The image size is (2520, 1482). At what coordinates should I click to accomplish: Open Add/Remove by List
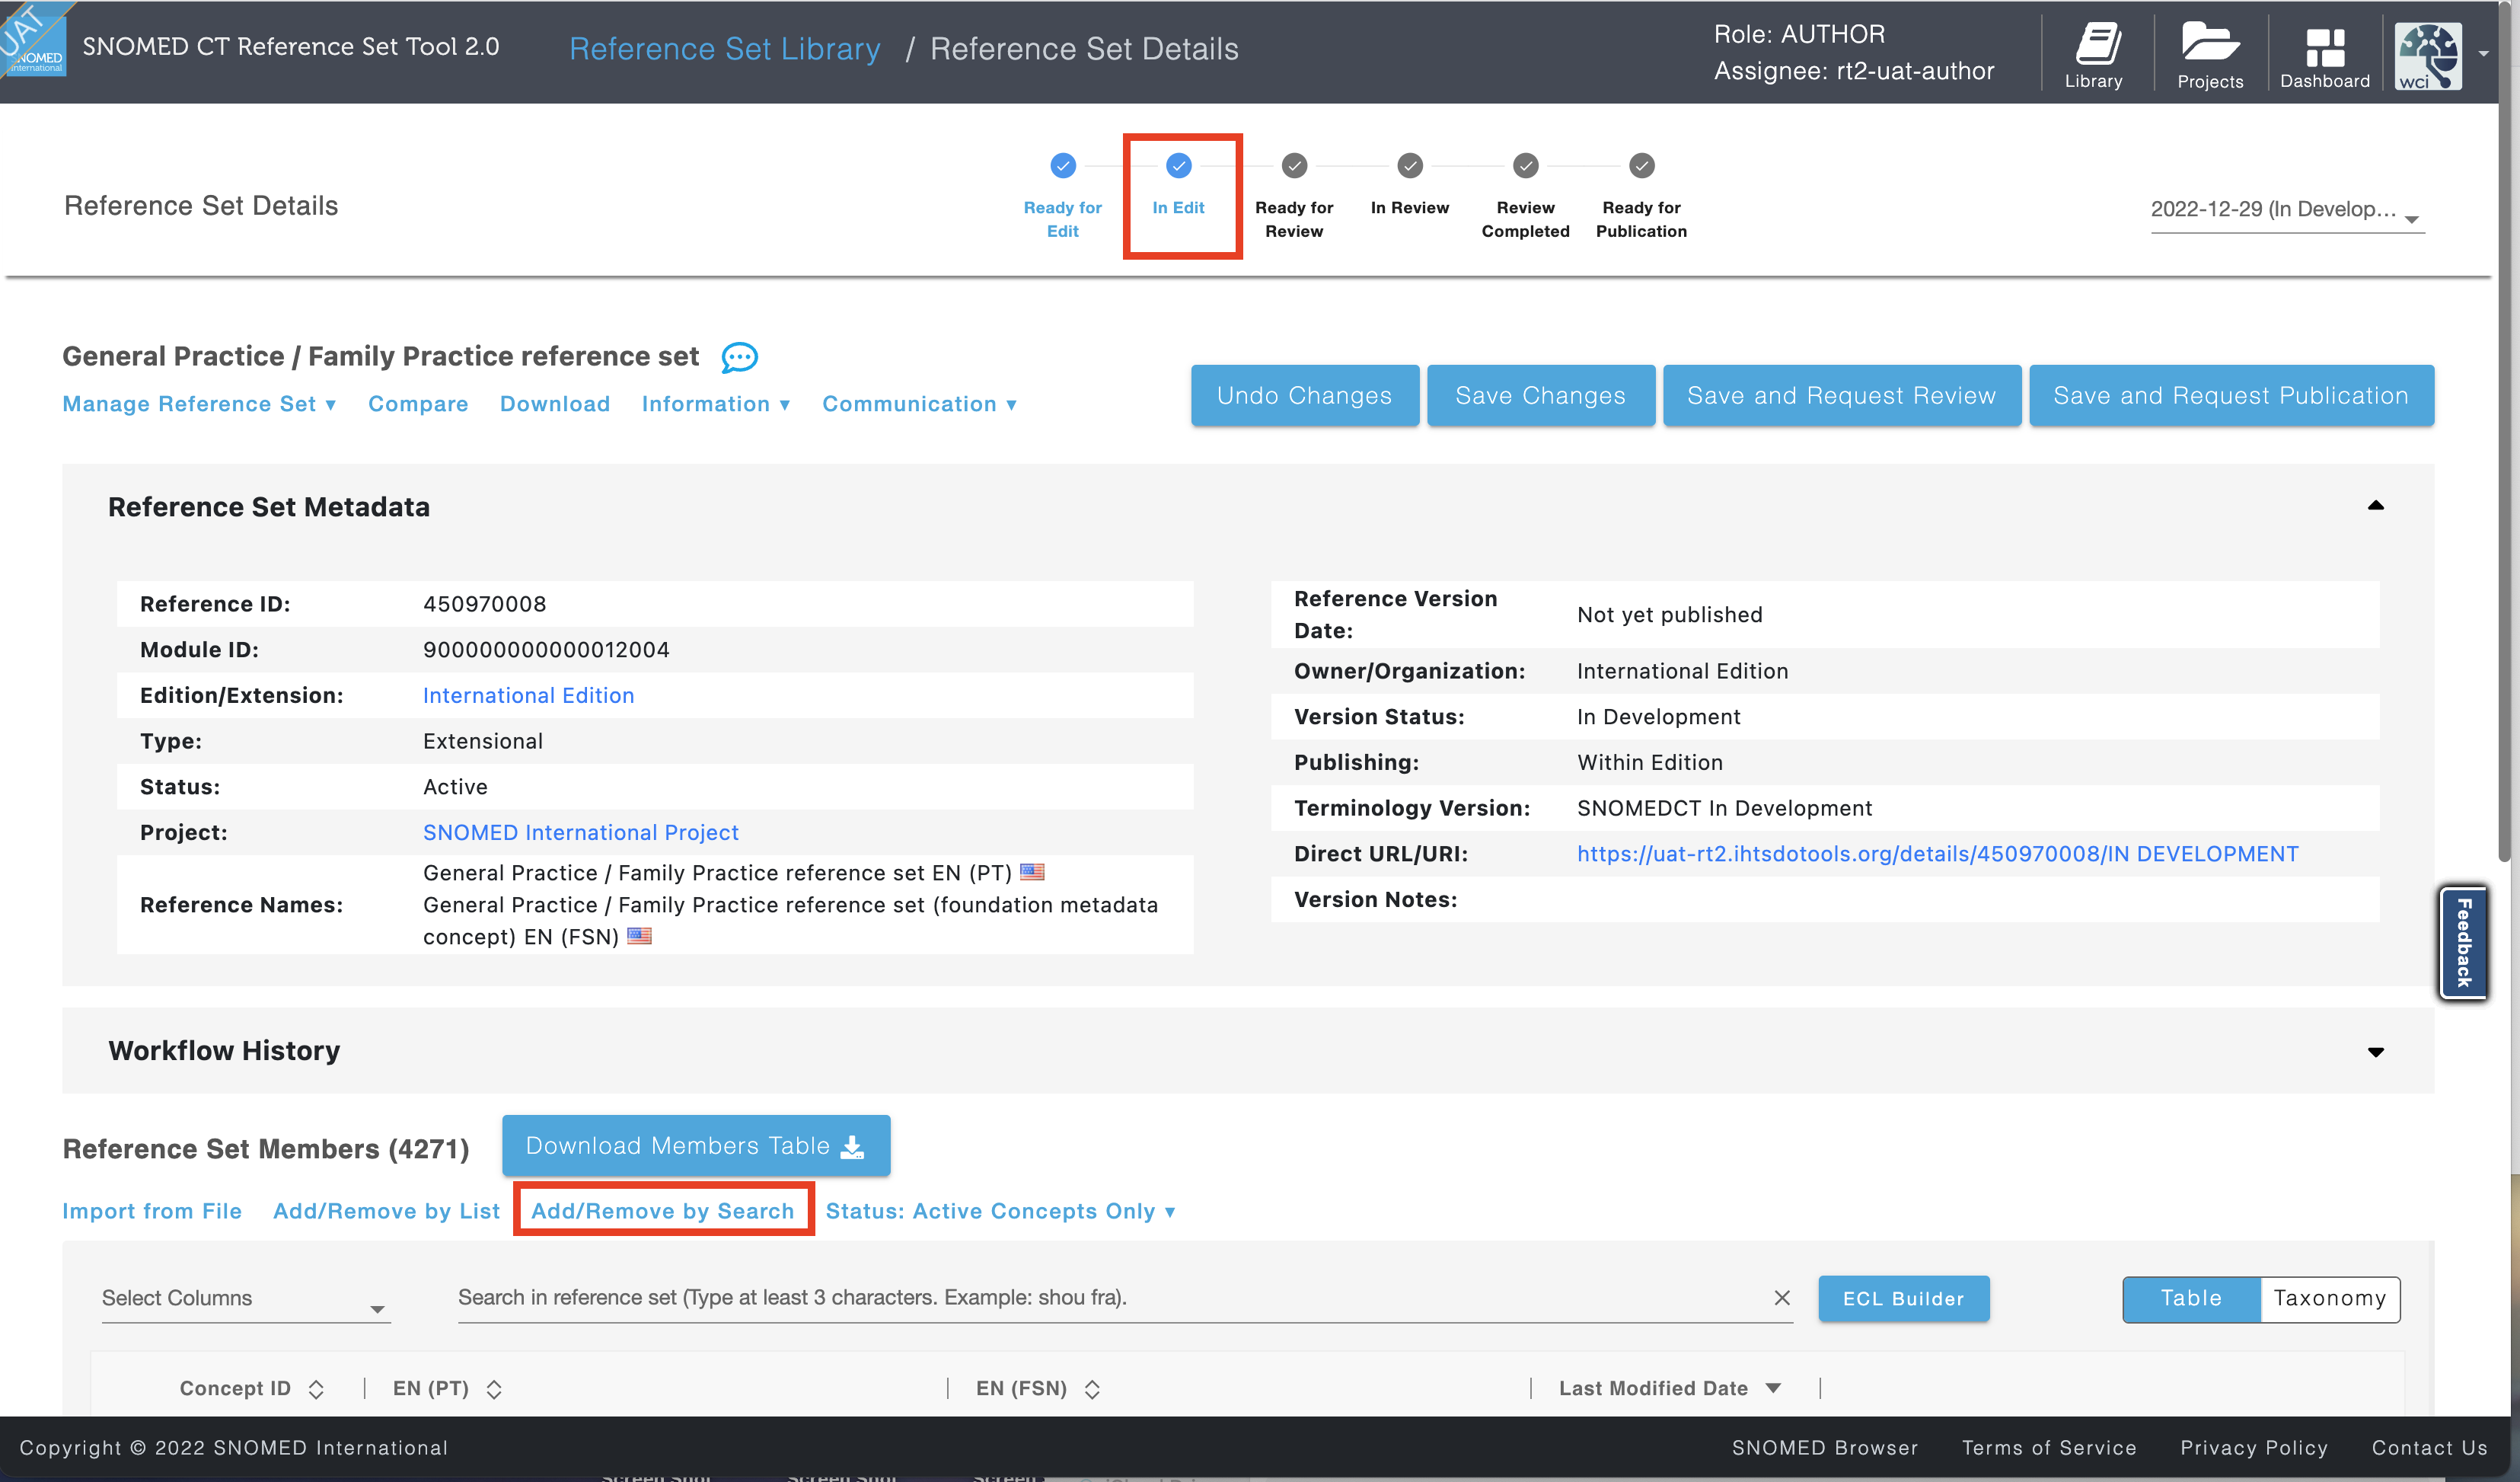386,1211
